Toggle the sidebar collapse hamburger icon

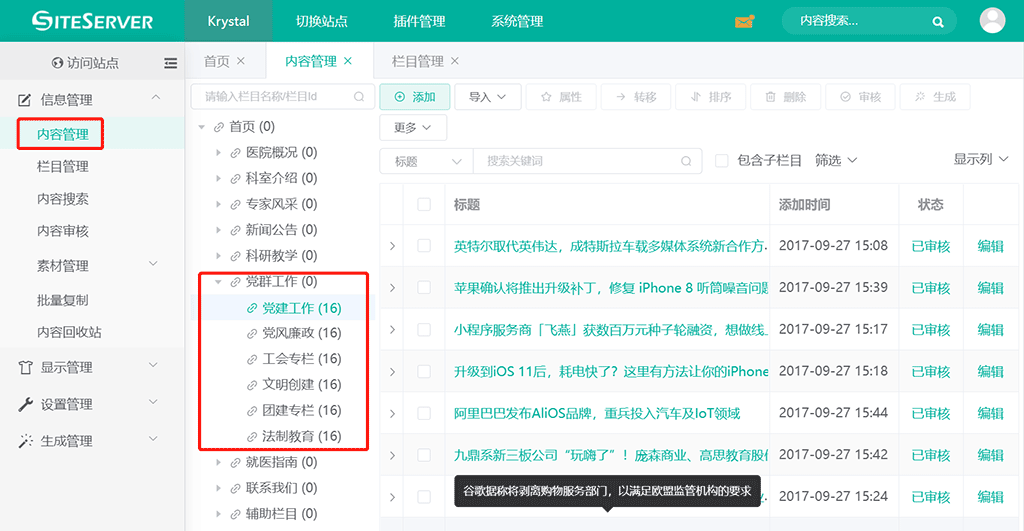(x=171, y=63)
